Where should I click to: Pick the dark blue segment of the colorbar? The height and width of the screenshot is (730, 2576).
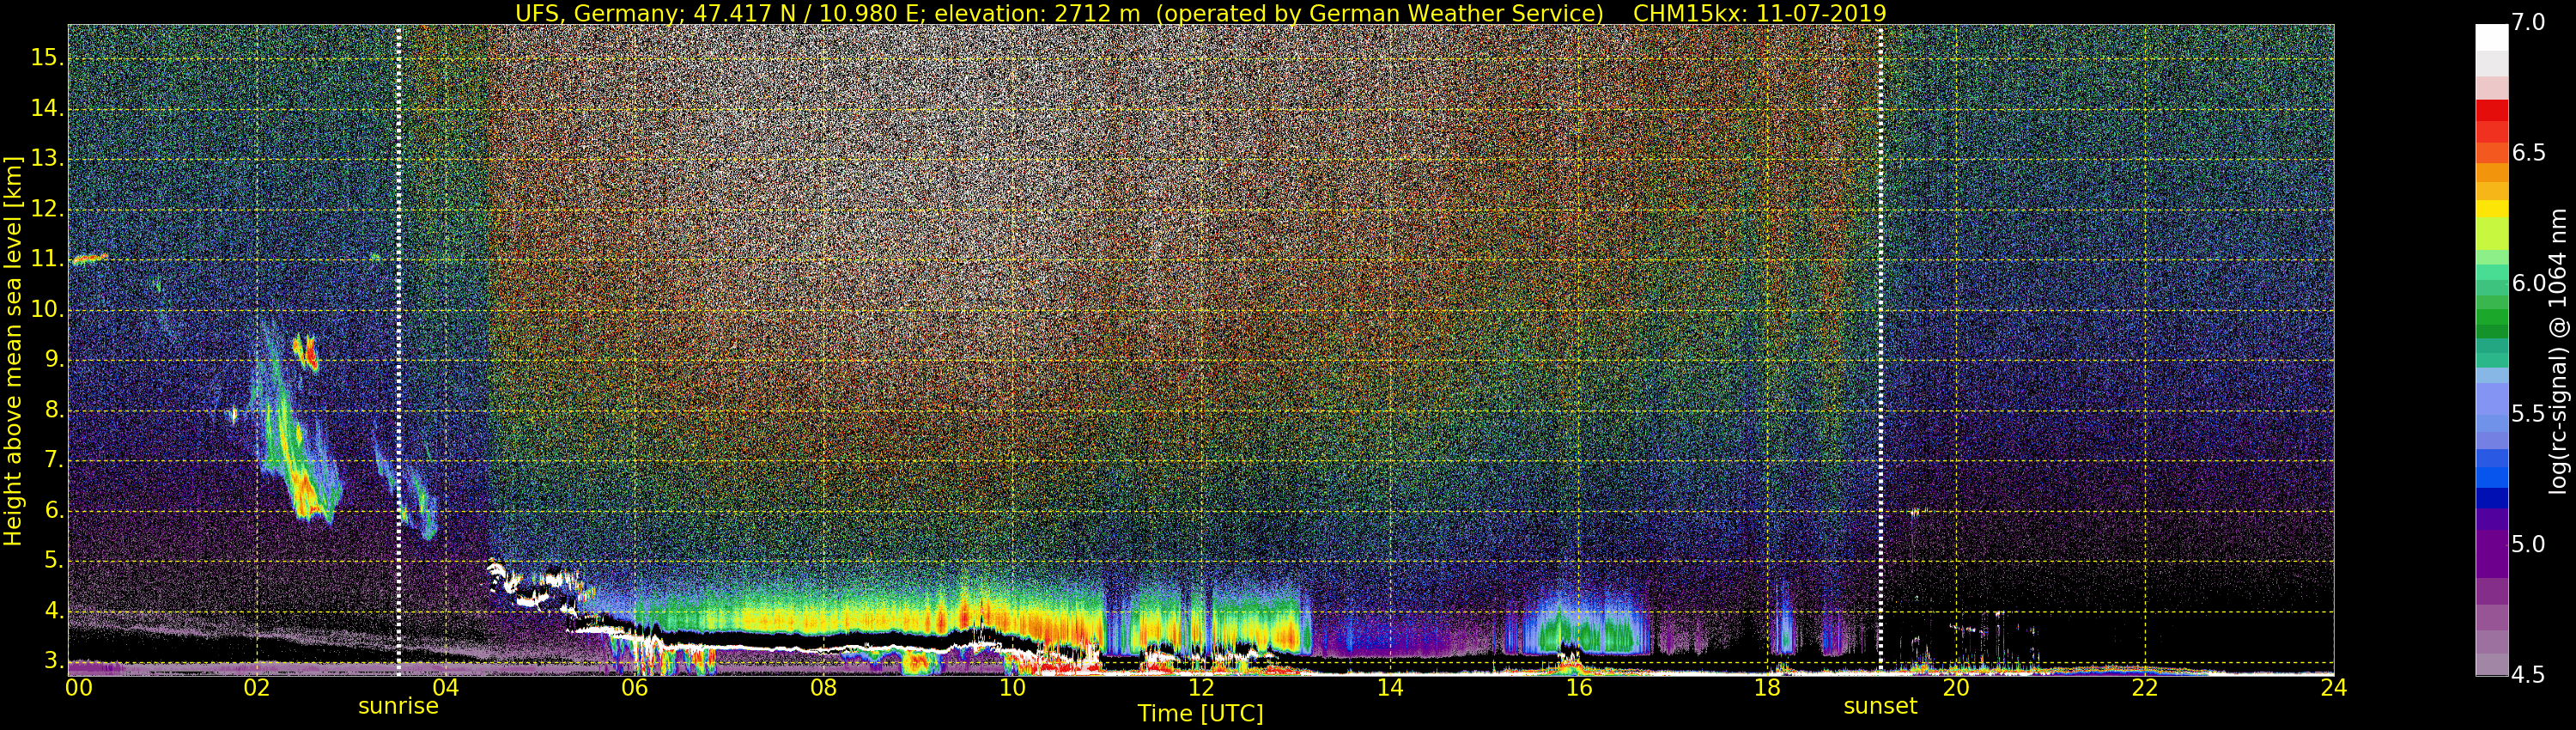pos(2491,497)
